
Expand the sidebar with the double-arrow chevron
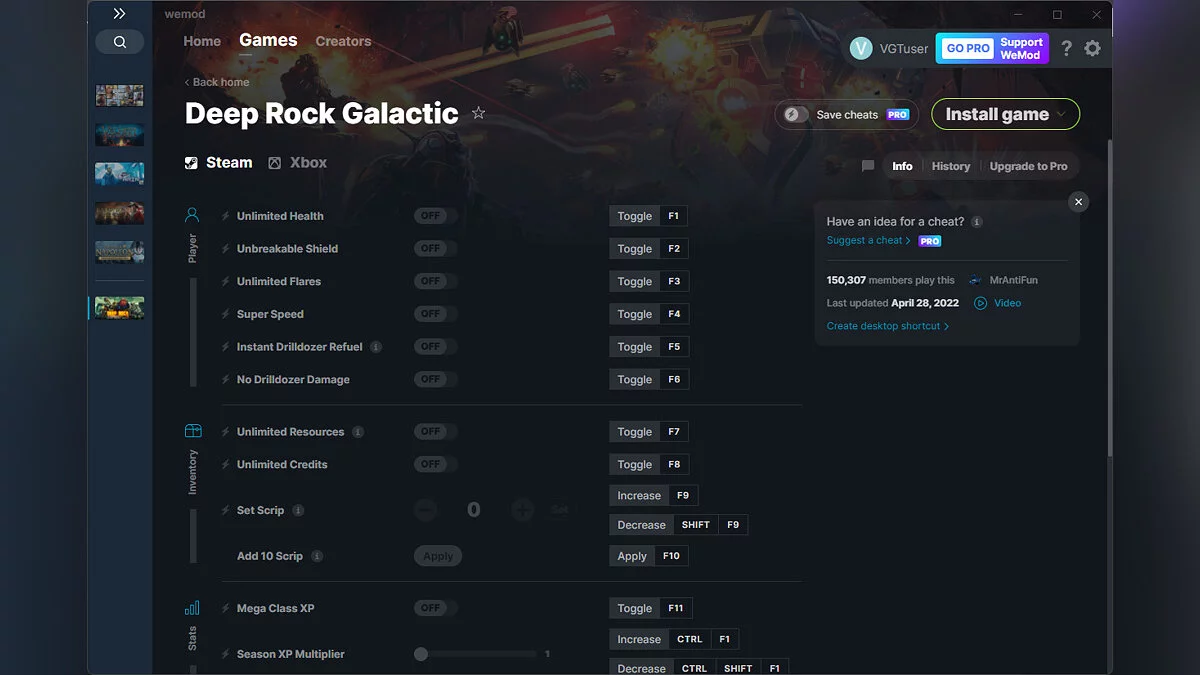tap(119, 14)
